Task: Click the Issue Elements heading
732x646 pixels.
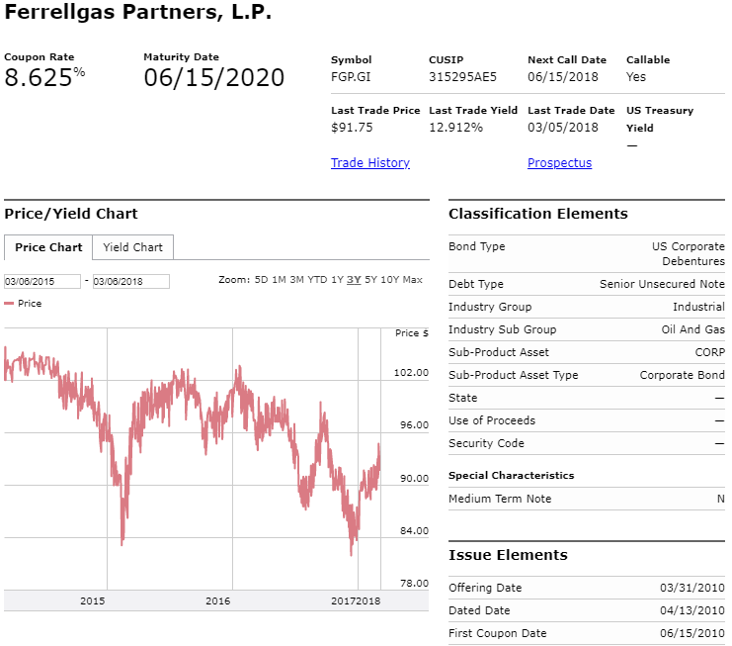Action: [508, 555]
